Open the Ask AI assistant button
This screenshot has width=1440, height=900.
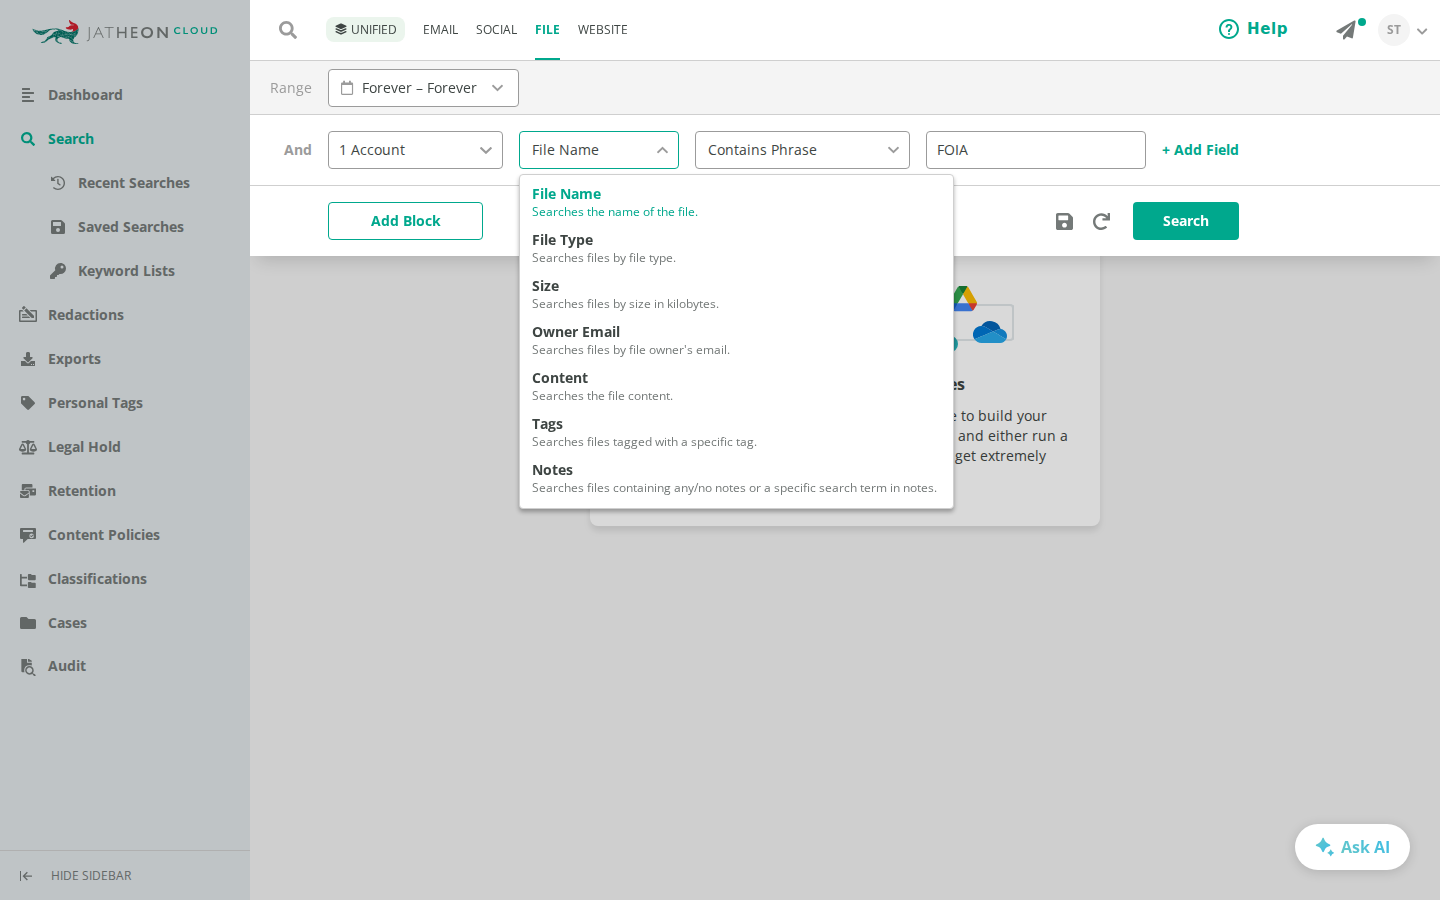coord(1352,847)
